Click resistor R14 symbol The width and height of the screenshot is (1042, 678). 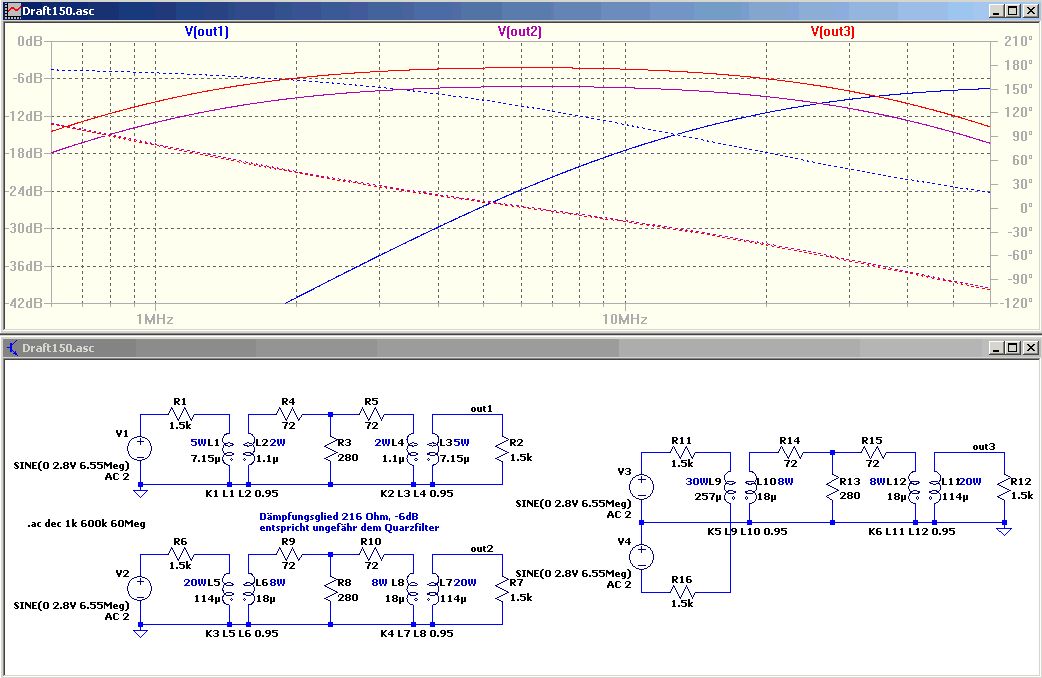(x=790, y=453)
